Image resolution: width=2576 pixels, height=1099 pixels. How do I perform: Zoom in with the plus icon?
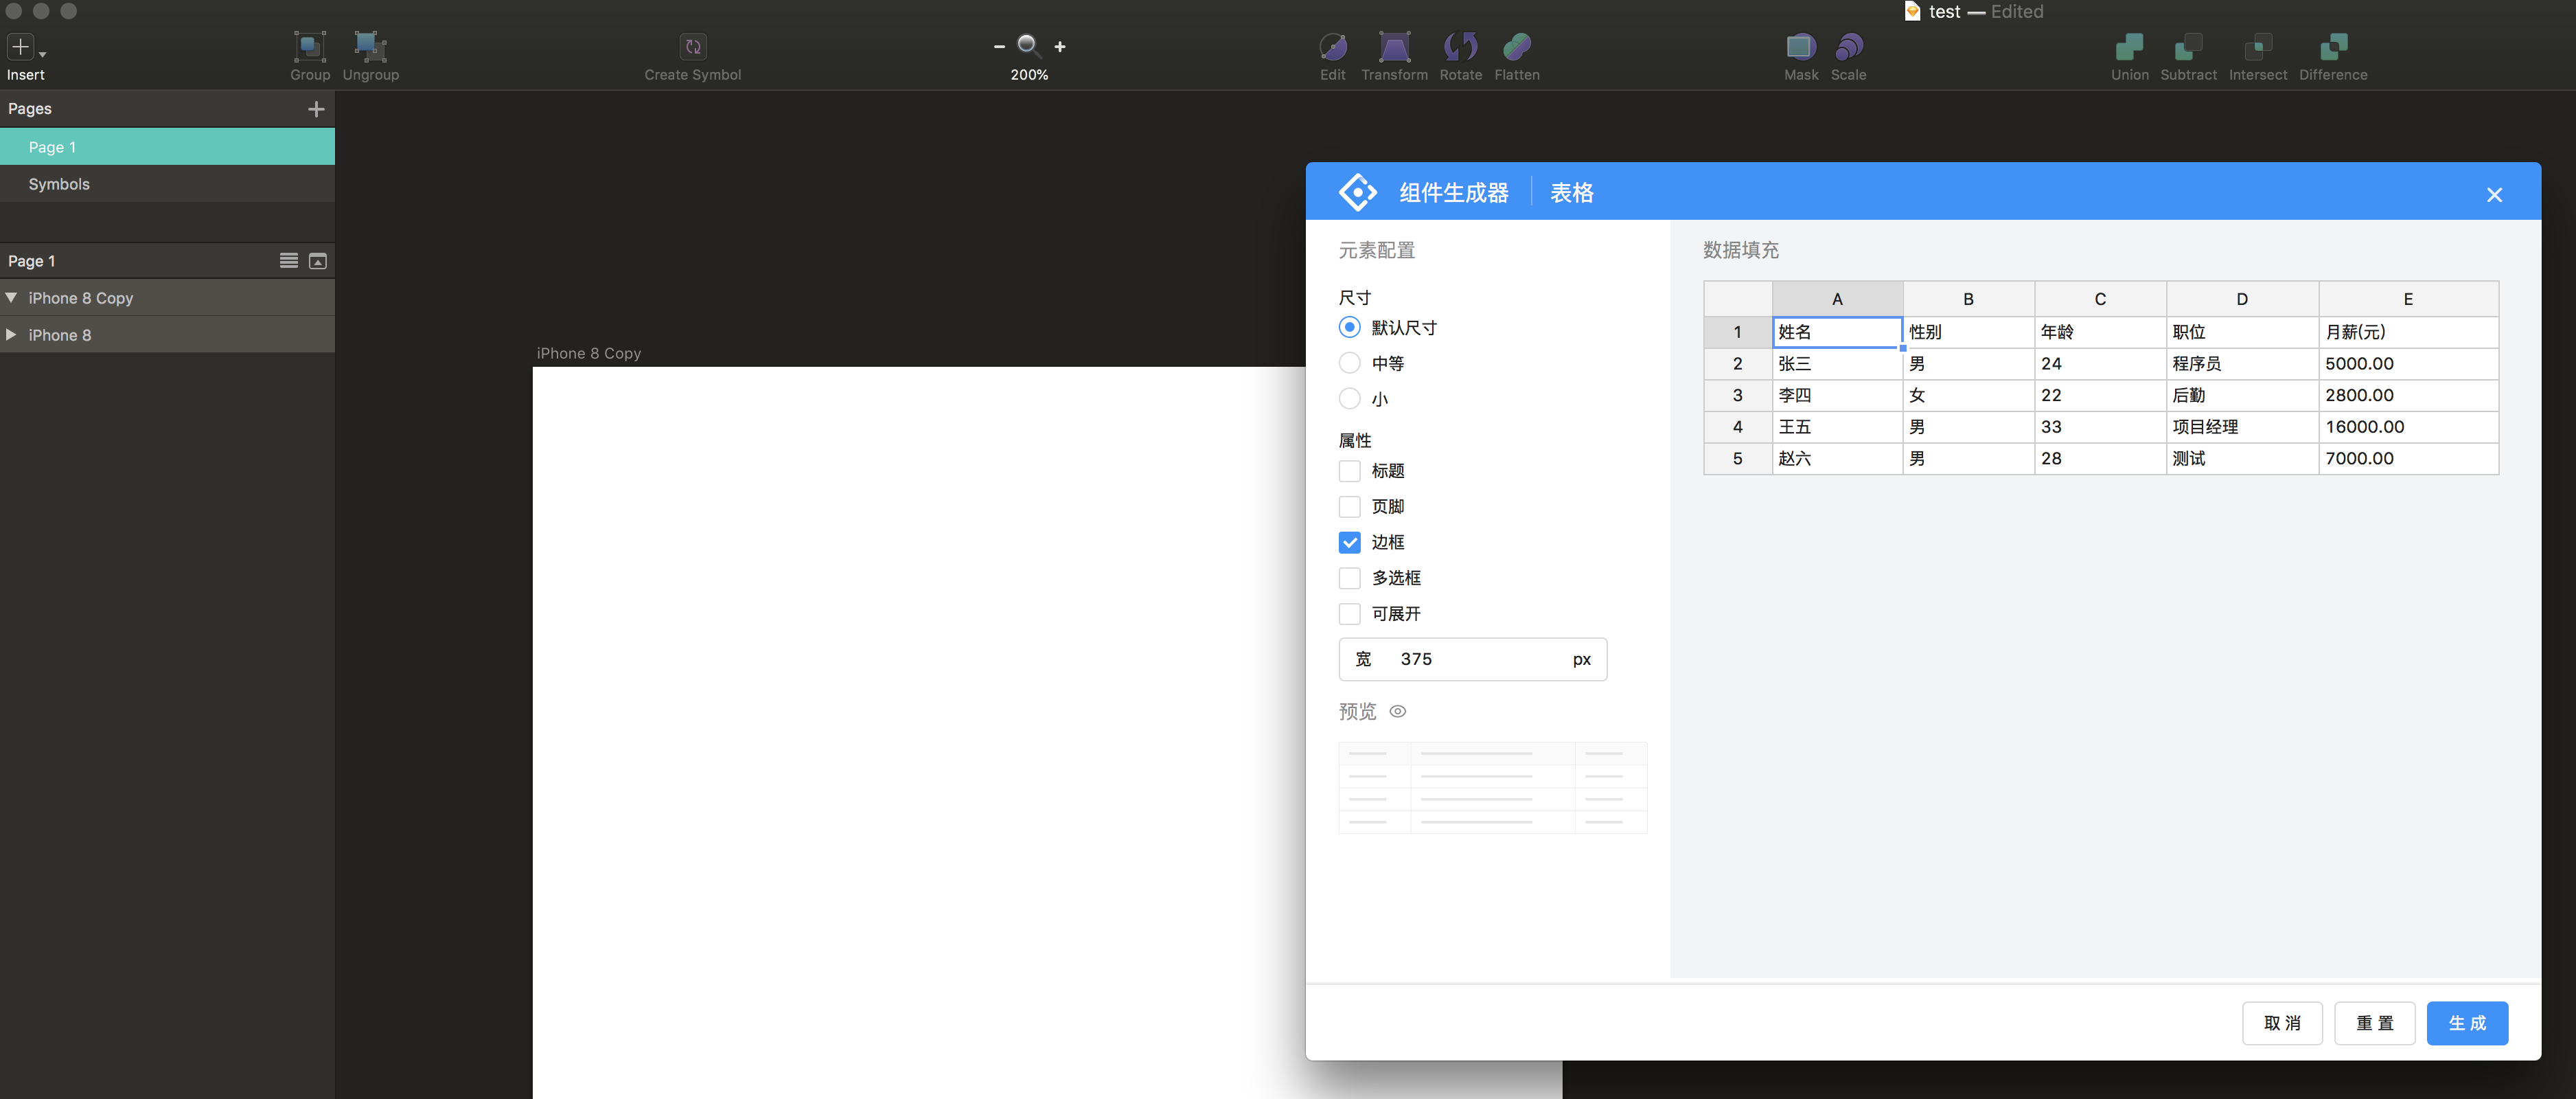1060,46
